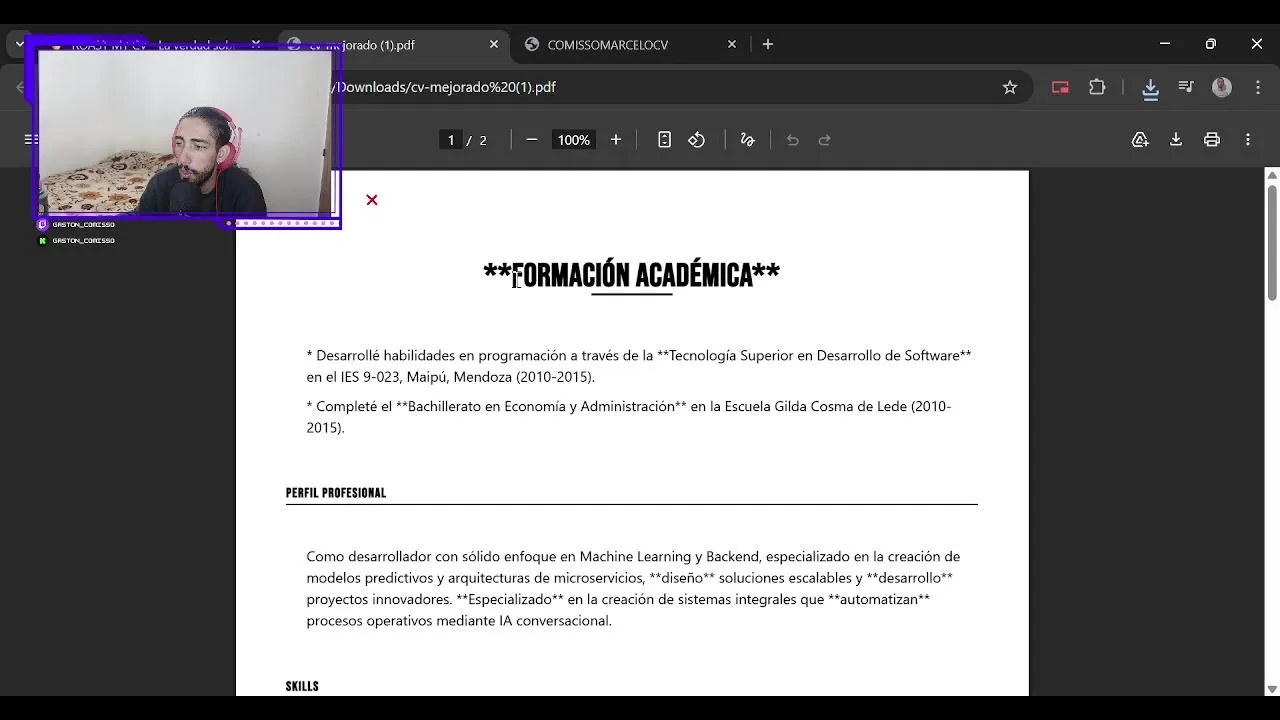
Task: Click the red media control icon
Action: tap(1061, 87)
